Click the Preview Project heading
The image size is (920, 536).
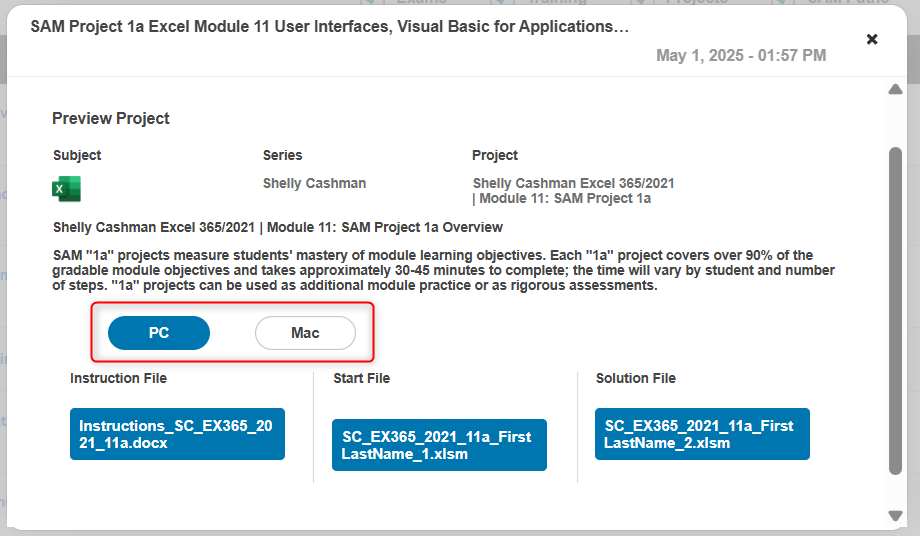[111, 118]
